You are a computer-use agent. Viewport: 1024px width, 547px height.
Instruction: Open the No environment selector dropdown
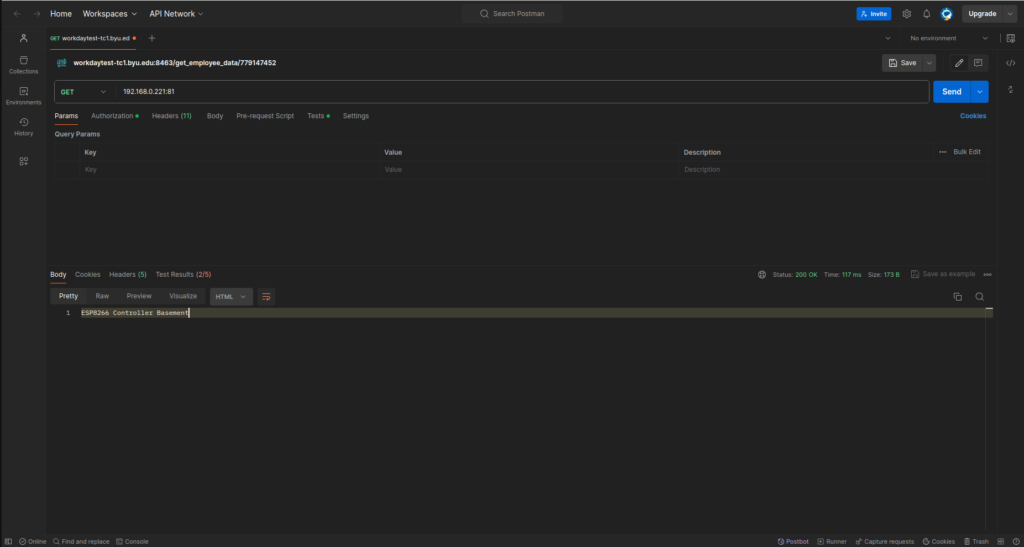[x=949, y=39]
